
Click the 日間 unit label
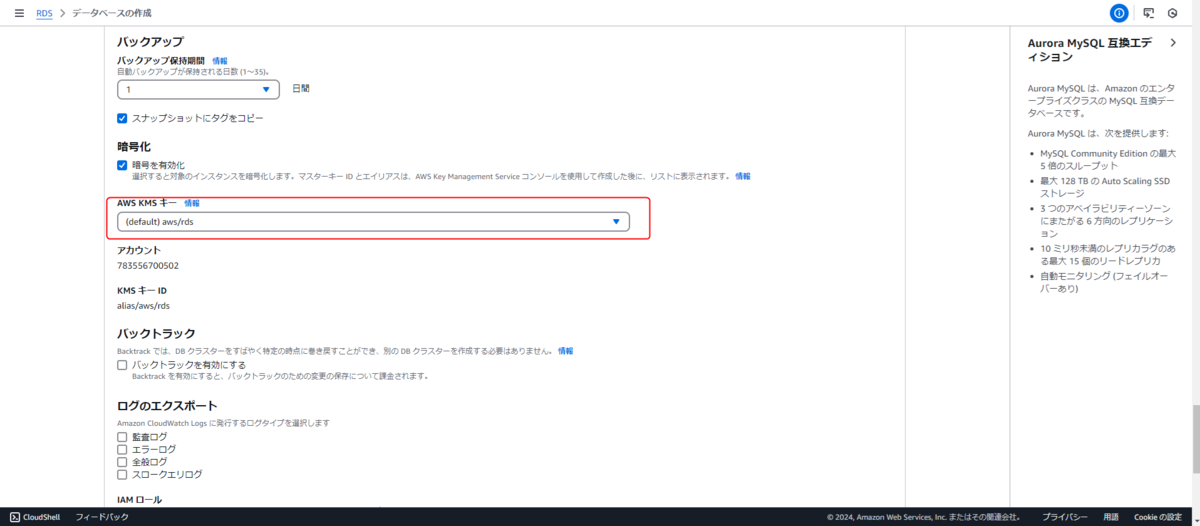pos(301,88)
